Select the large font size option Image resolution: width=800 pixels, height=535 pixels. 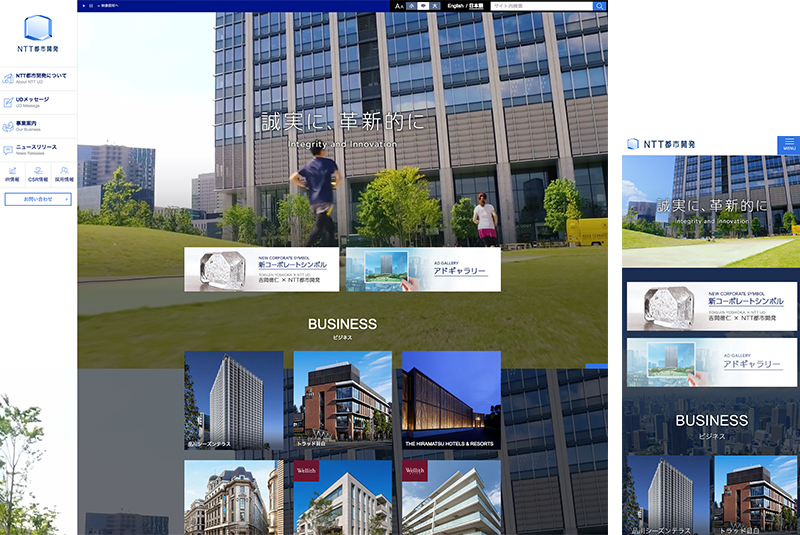435,6
